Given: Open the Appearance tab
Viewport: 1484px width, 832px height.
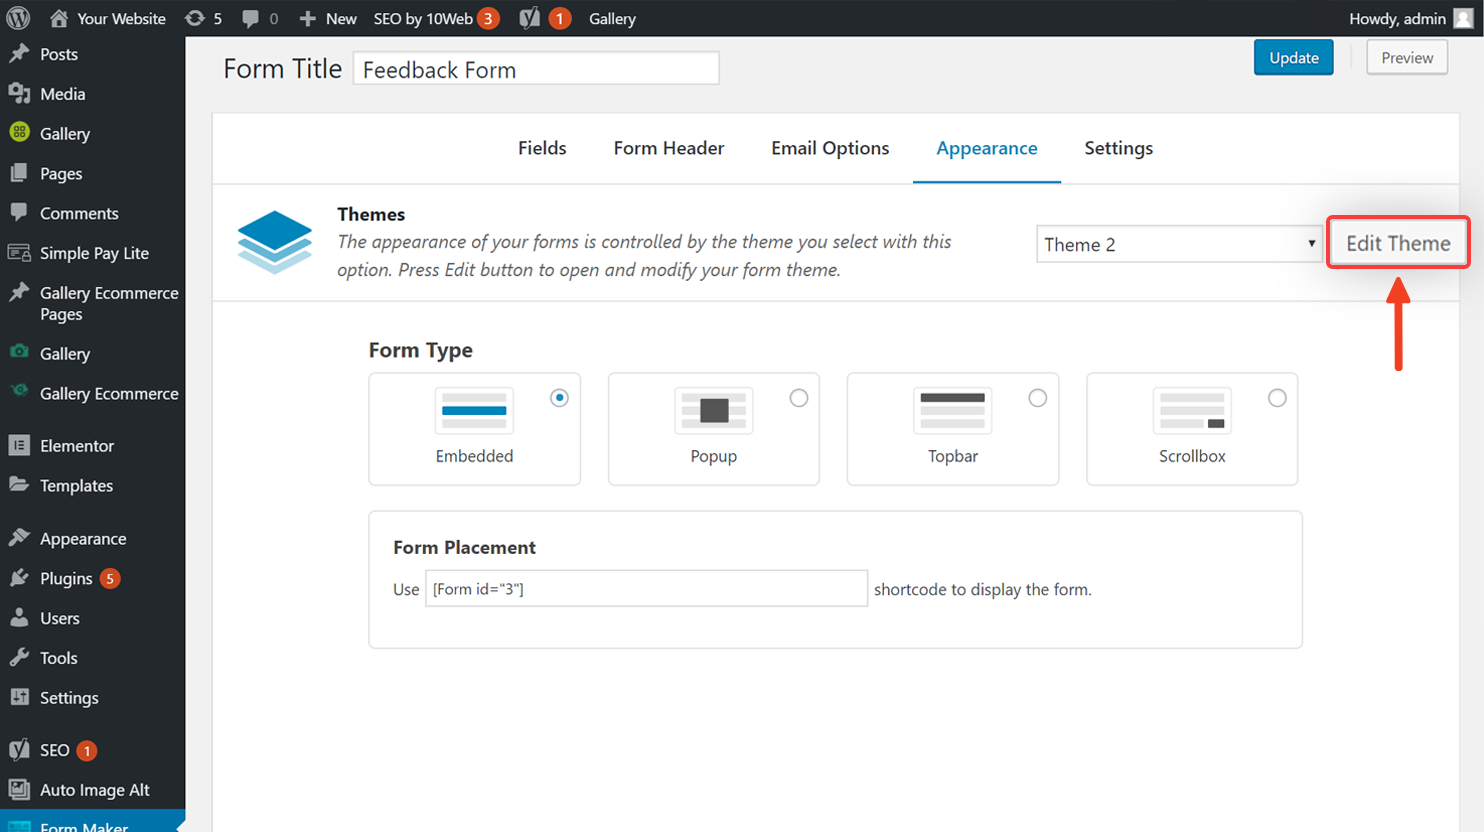Looking at the screenshot, I should [x=987, y=148].
